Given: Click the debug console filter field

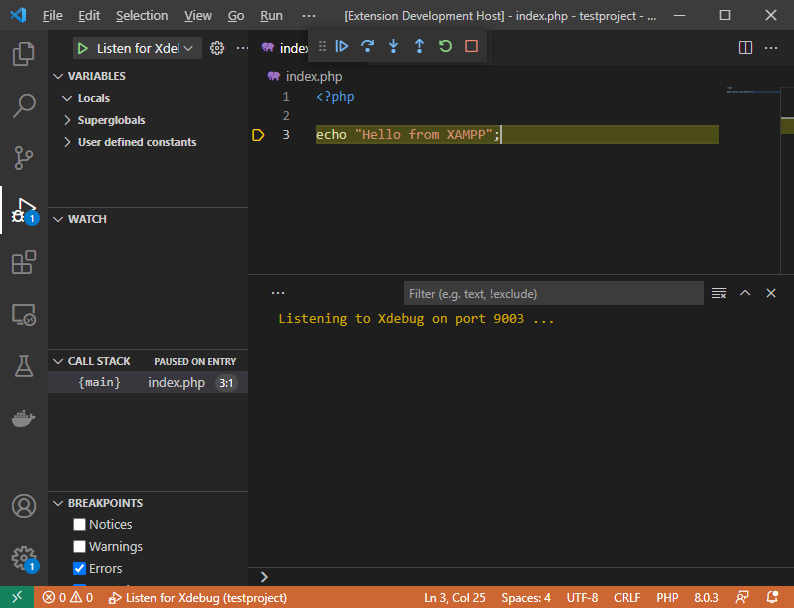Looking at the screenshot, I should (553, 294).
